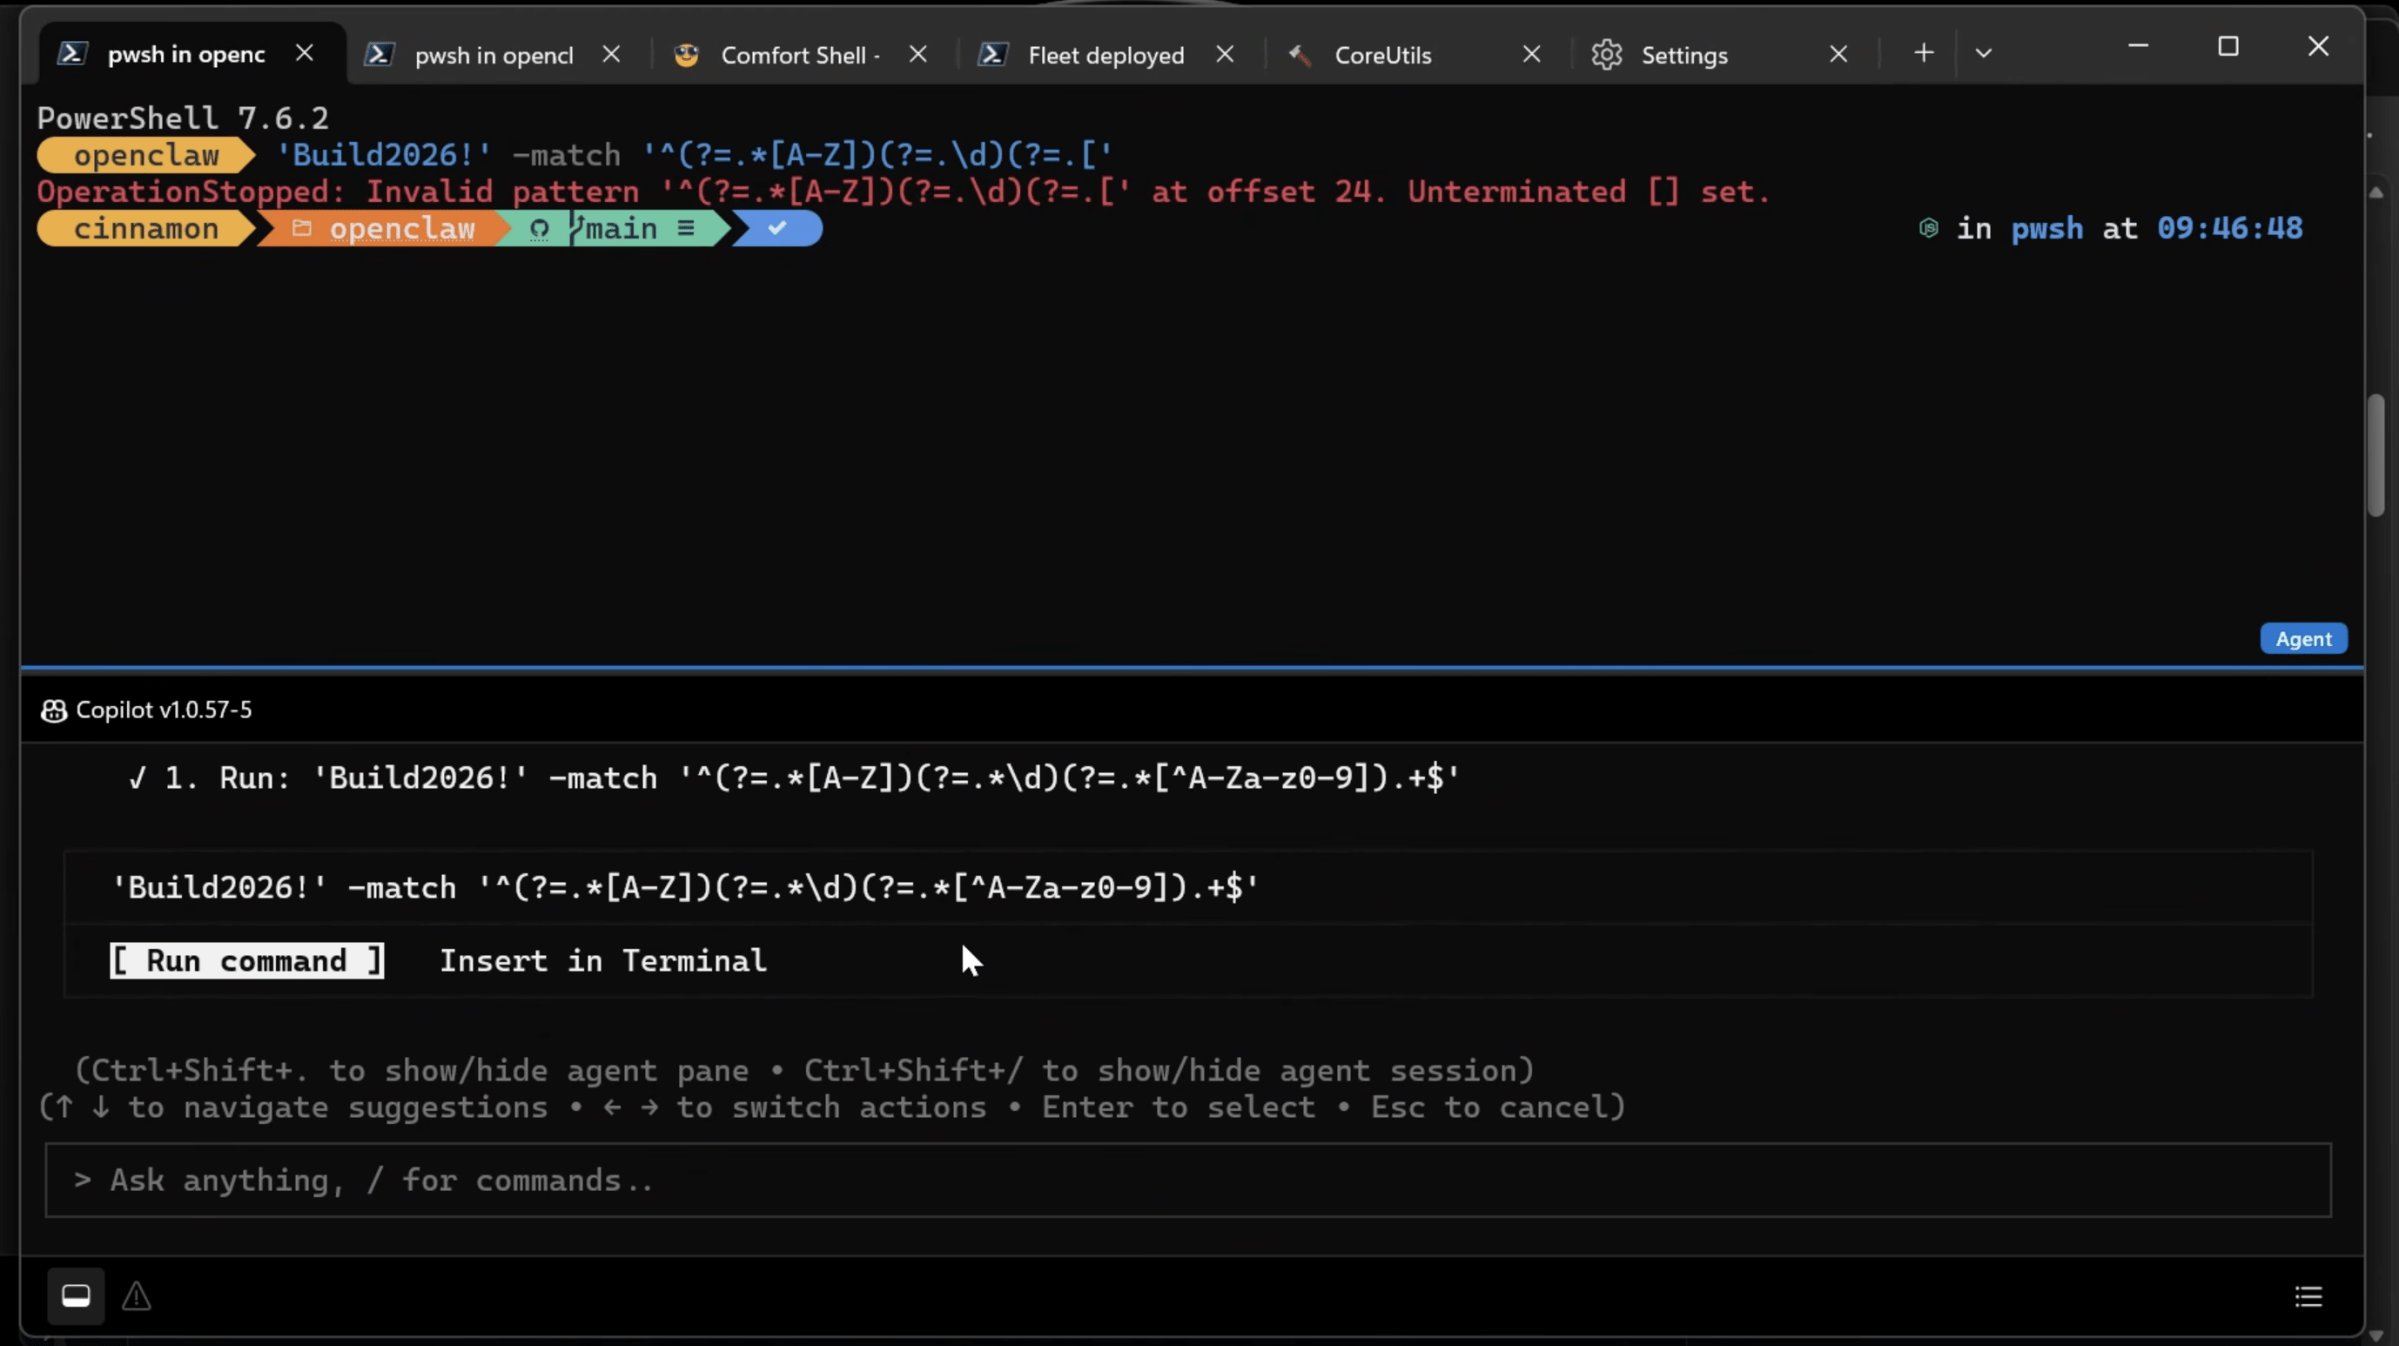Close the Fleet deployed tab
The width and height of the screenshot is (2399, 1346).
(1225, 54)
